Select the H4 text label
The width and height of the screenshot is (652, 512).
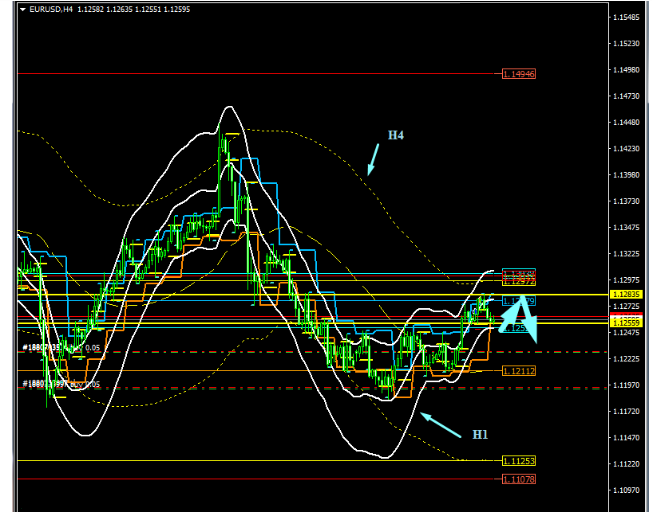point(396,134)
